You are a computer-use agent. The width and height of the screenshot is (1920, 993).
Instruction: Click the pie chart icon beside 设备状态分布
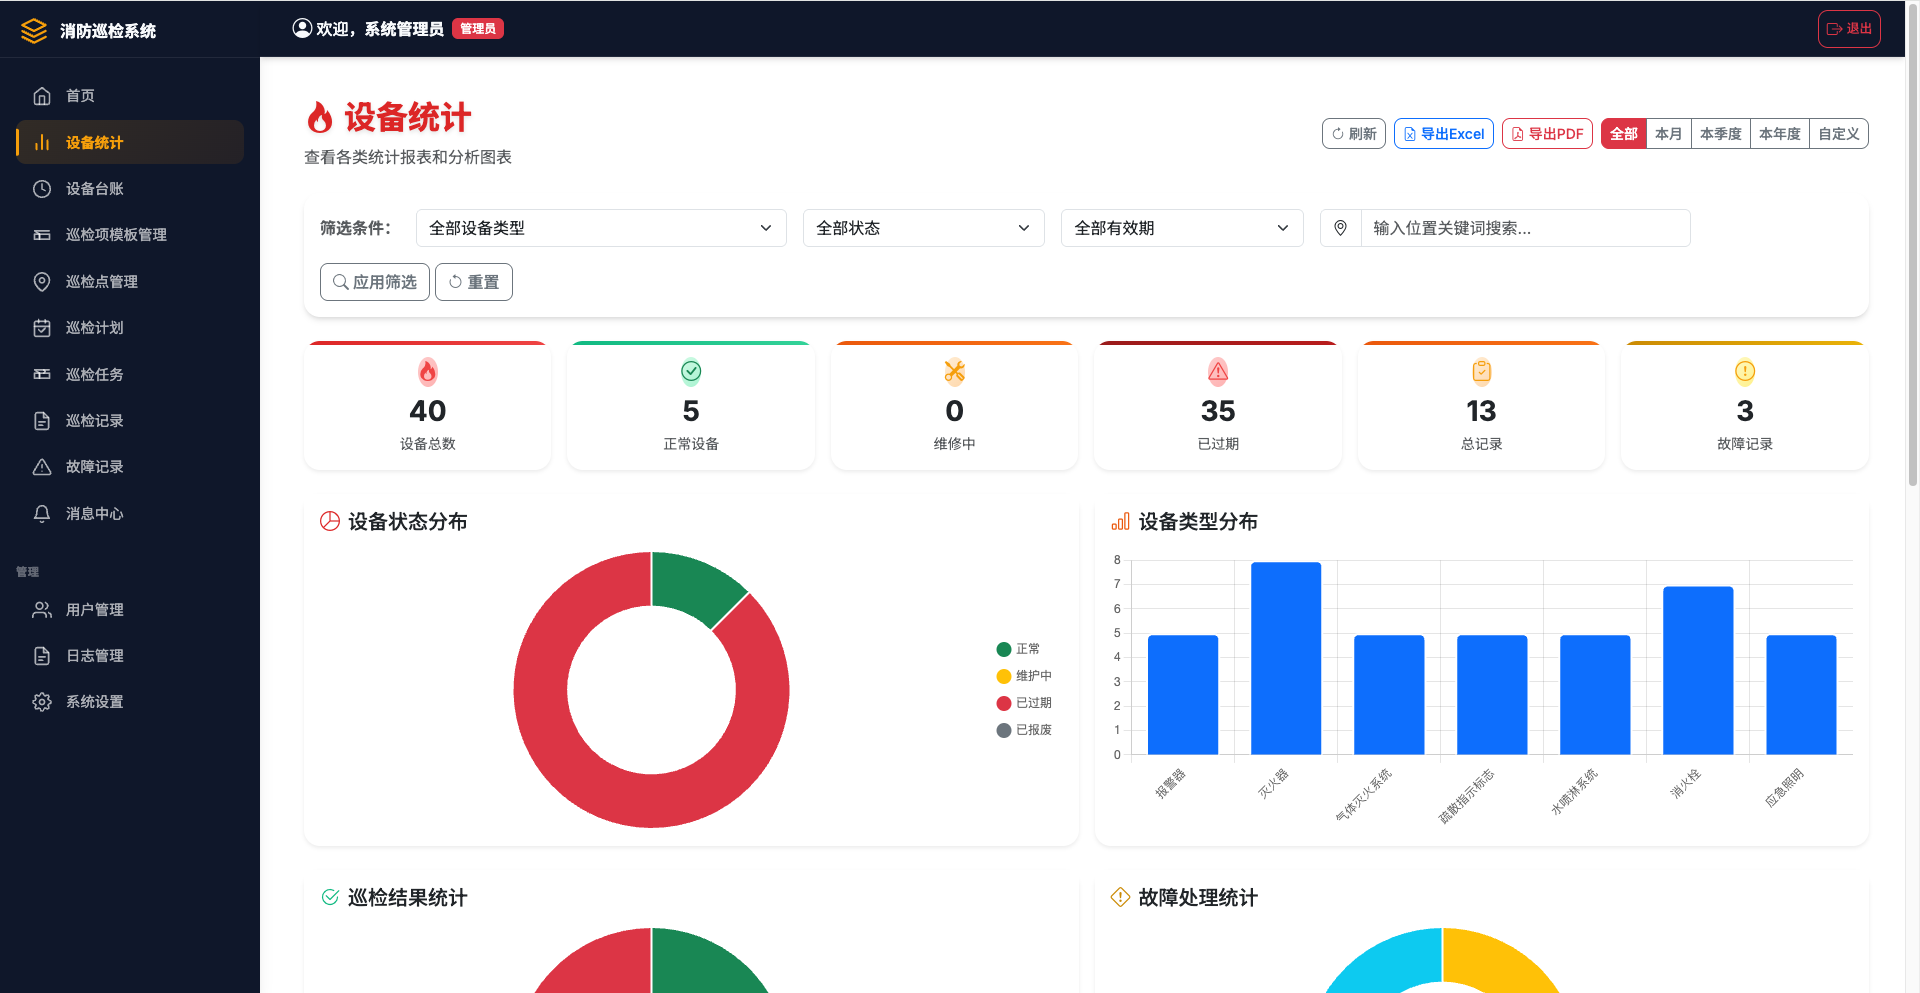tap(330, 521)
